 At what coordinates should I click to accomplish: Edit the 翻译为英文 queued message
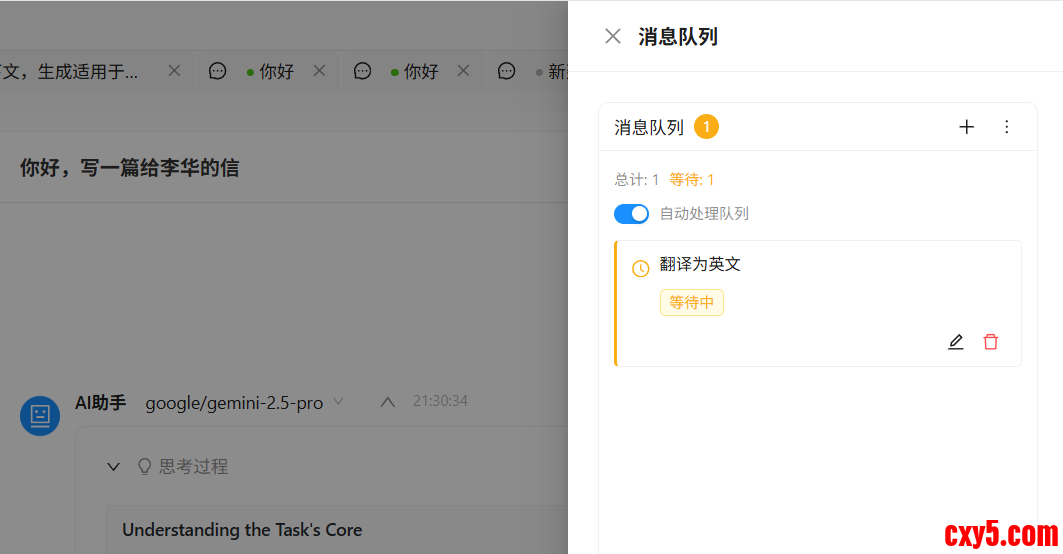[x=955, y=342]
